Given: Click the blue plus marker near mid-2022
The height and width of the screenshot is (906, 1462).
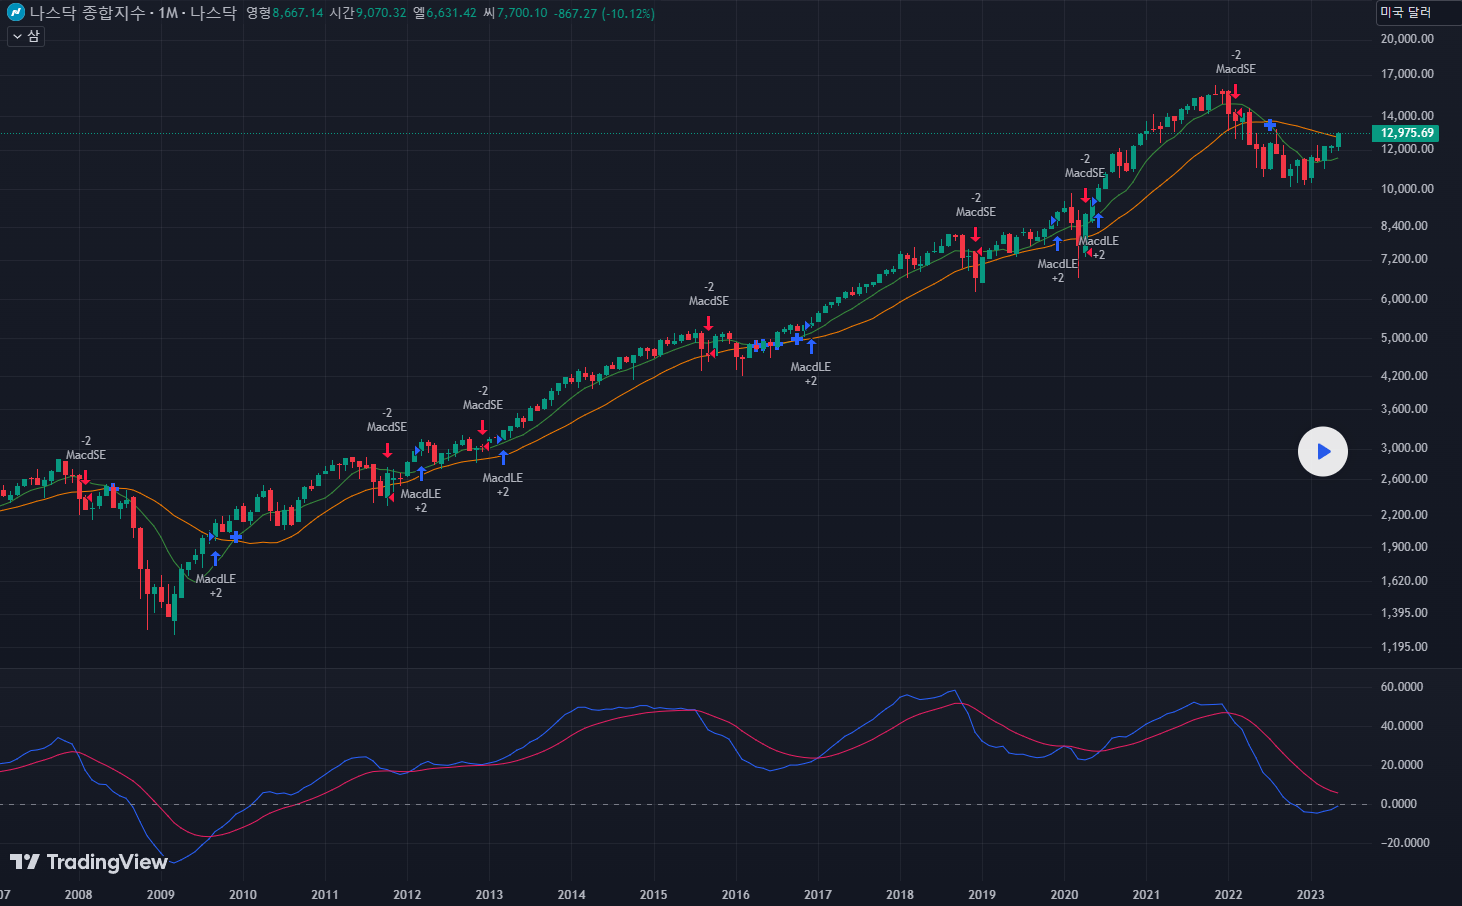Looking at the screenshot, I should click(x=1270, y=125).
